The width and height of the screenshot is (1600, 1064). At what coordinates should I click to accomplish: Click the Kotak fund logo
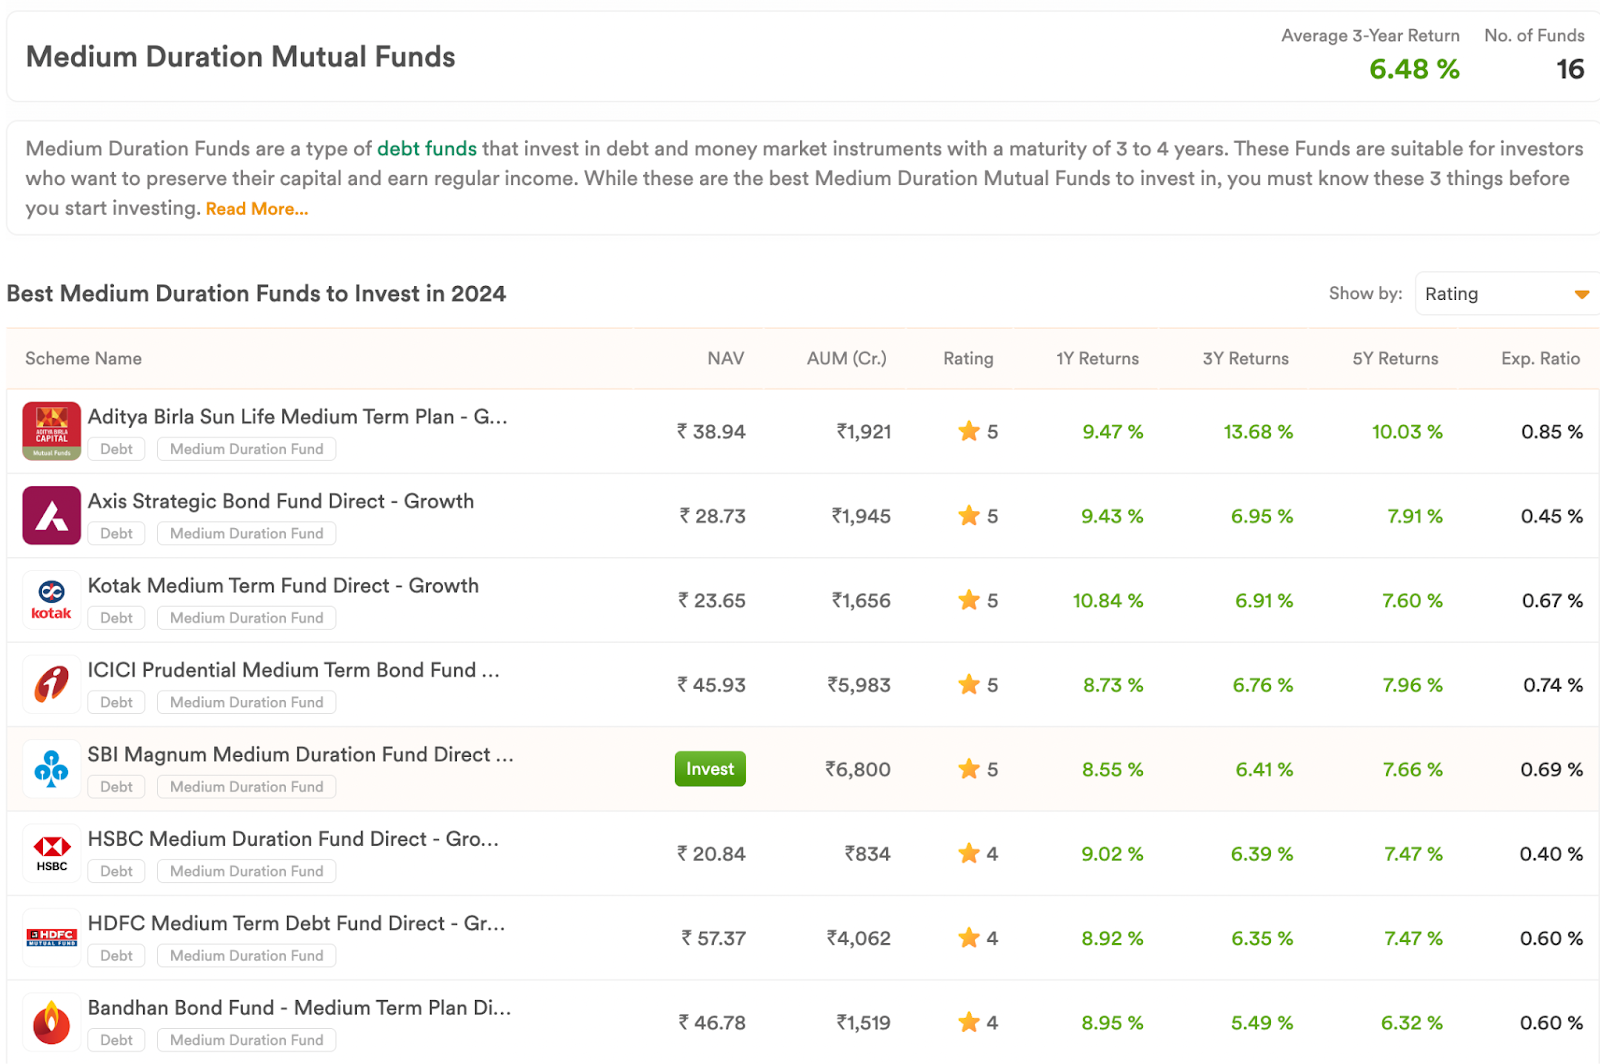pyautogui.click(x=51, y=600)
